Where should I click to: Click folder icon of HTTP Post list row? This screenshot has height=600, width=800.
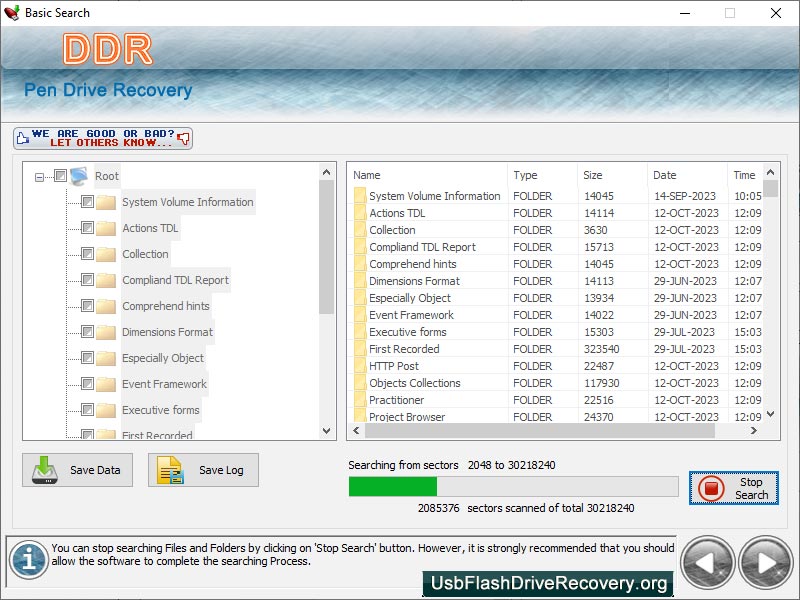pyautogui.click(x=360, y=366)
